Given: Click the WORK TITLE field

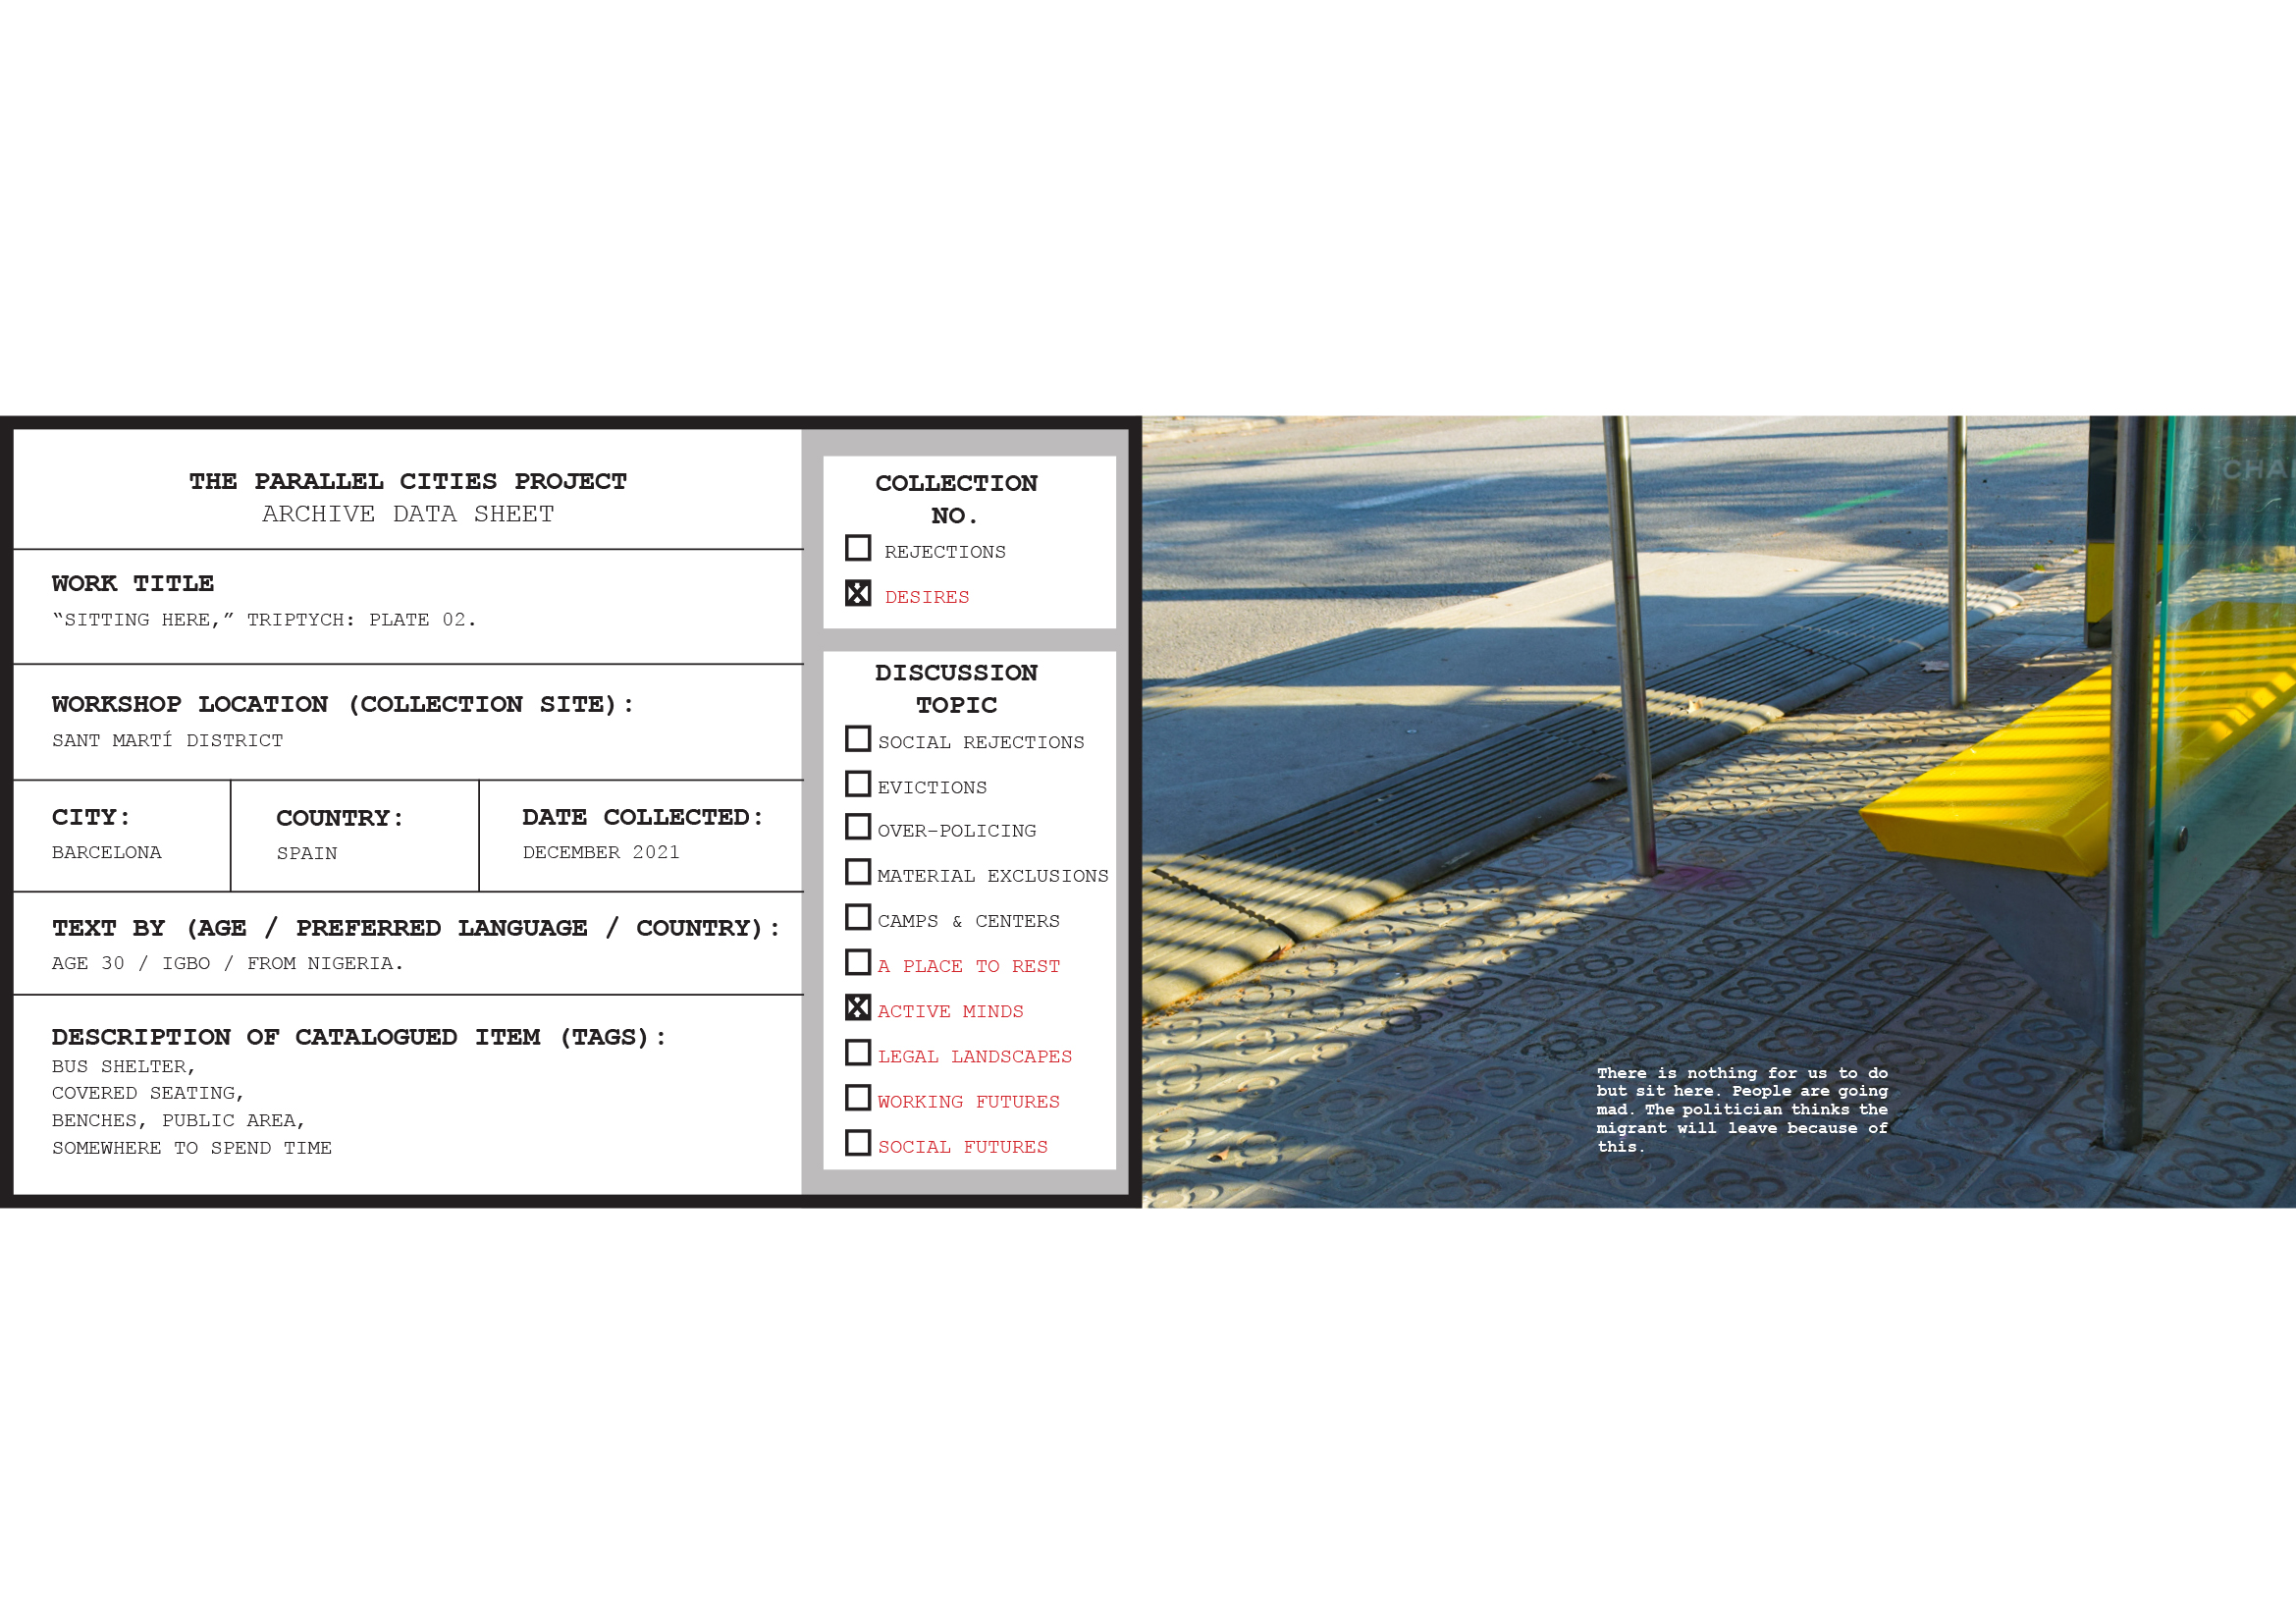Looking at the screenshot, I should click(264, 619).
